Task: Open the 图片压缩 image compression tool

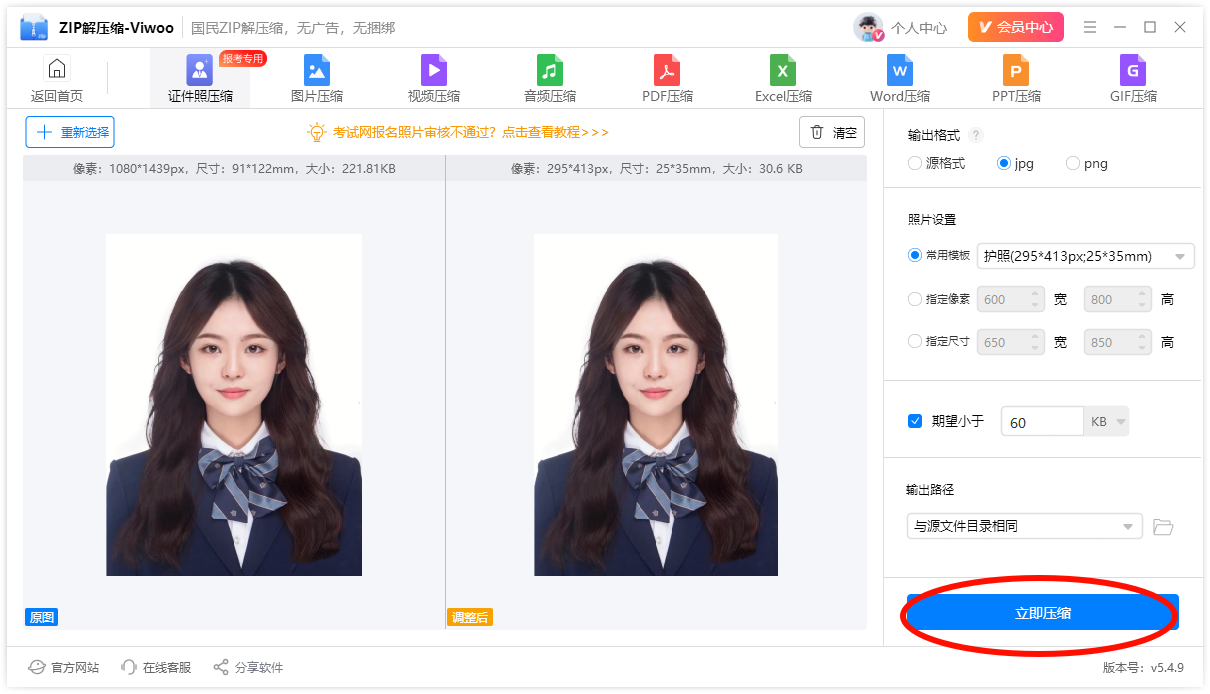Action: click(x=317, y=70)
